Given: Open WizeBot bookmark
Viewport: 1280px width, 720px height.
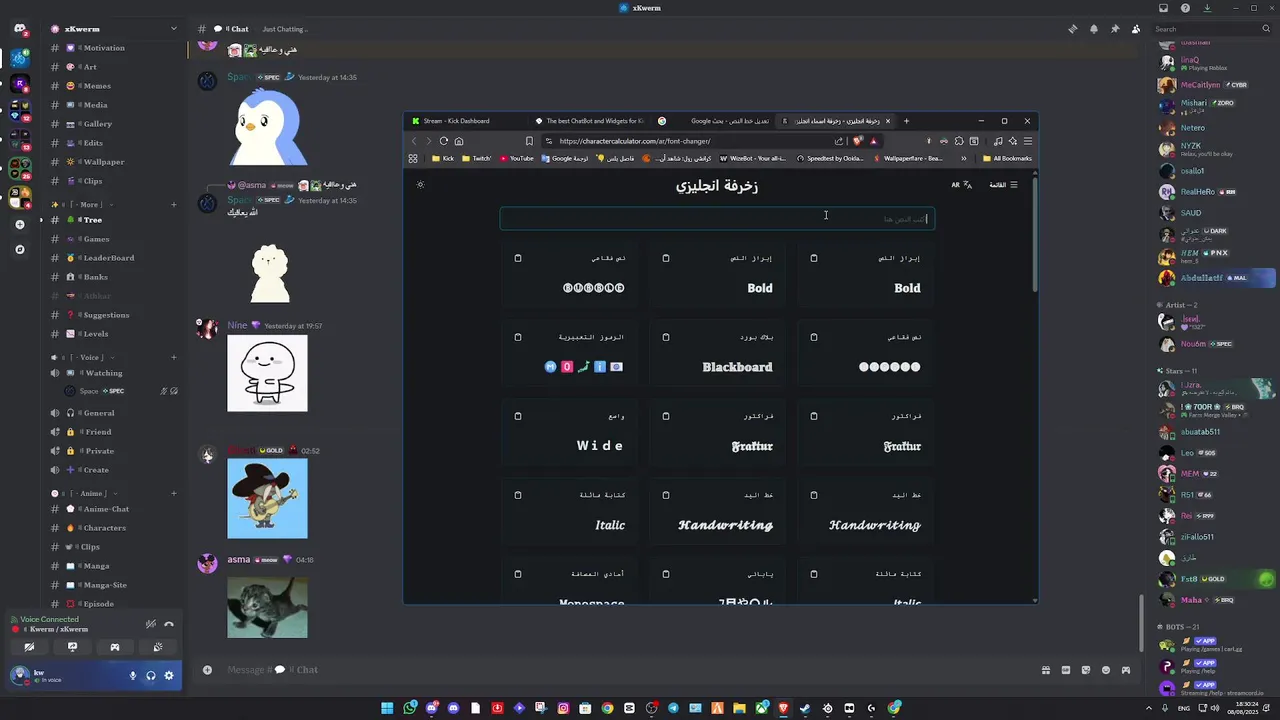Looking at the screenshot, I should [x=753, y=158].
